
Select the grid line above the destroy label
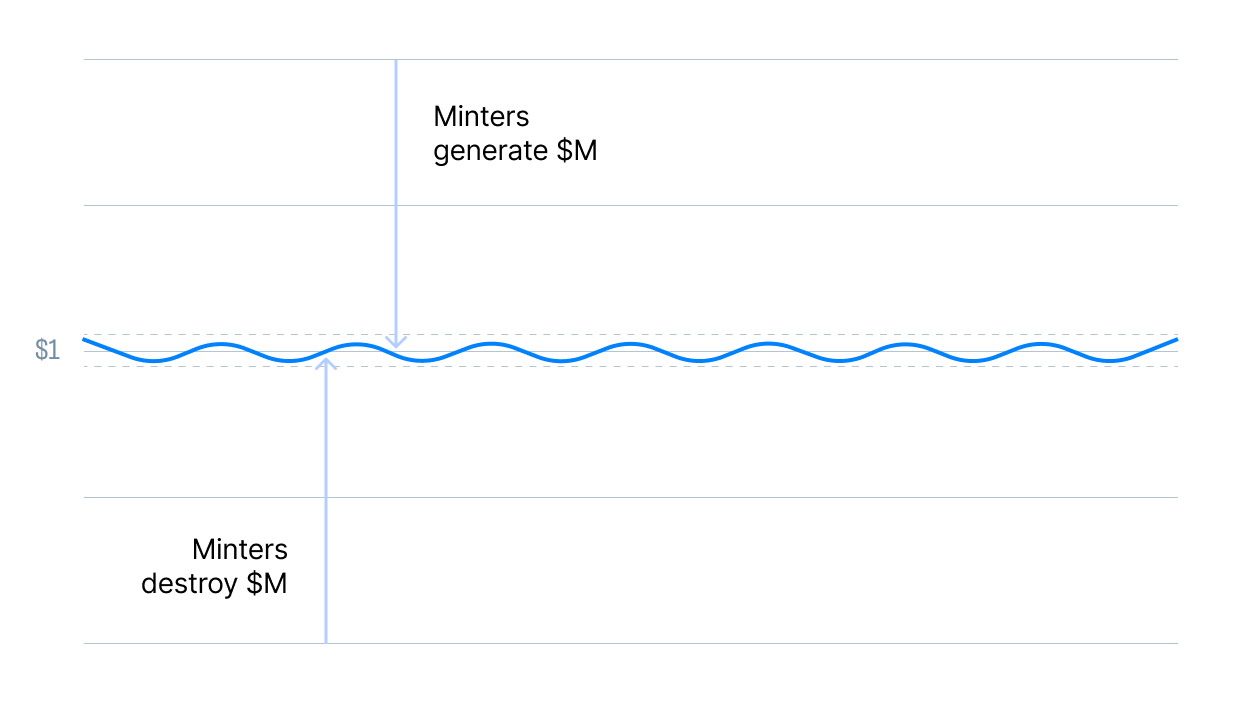[x=631, y=497]
